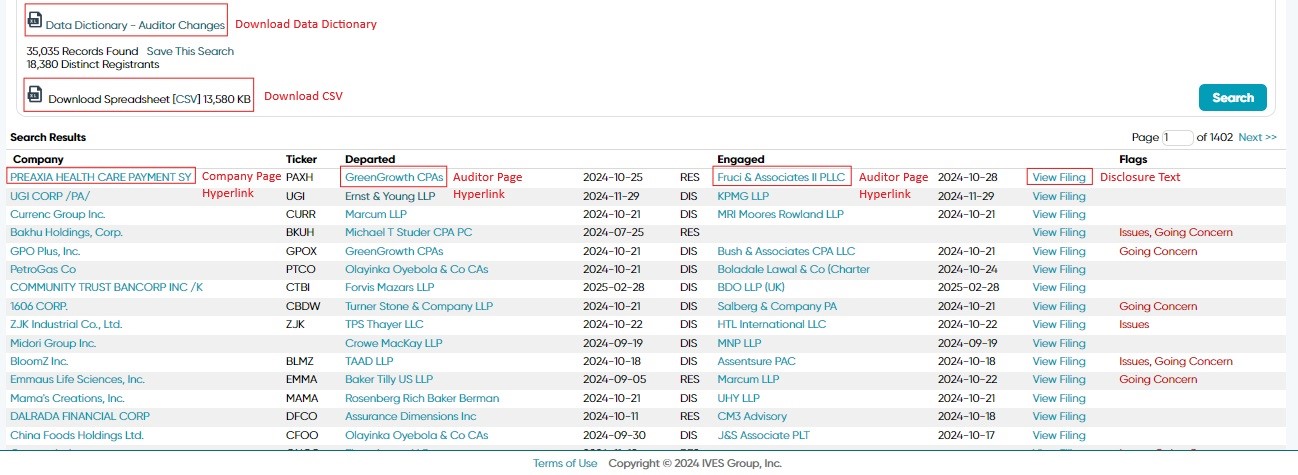This screenshot has width=1298, height=475.
Task: View Filing for ZJK Industrial row
Action: pos(1059,324)
